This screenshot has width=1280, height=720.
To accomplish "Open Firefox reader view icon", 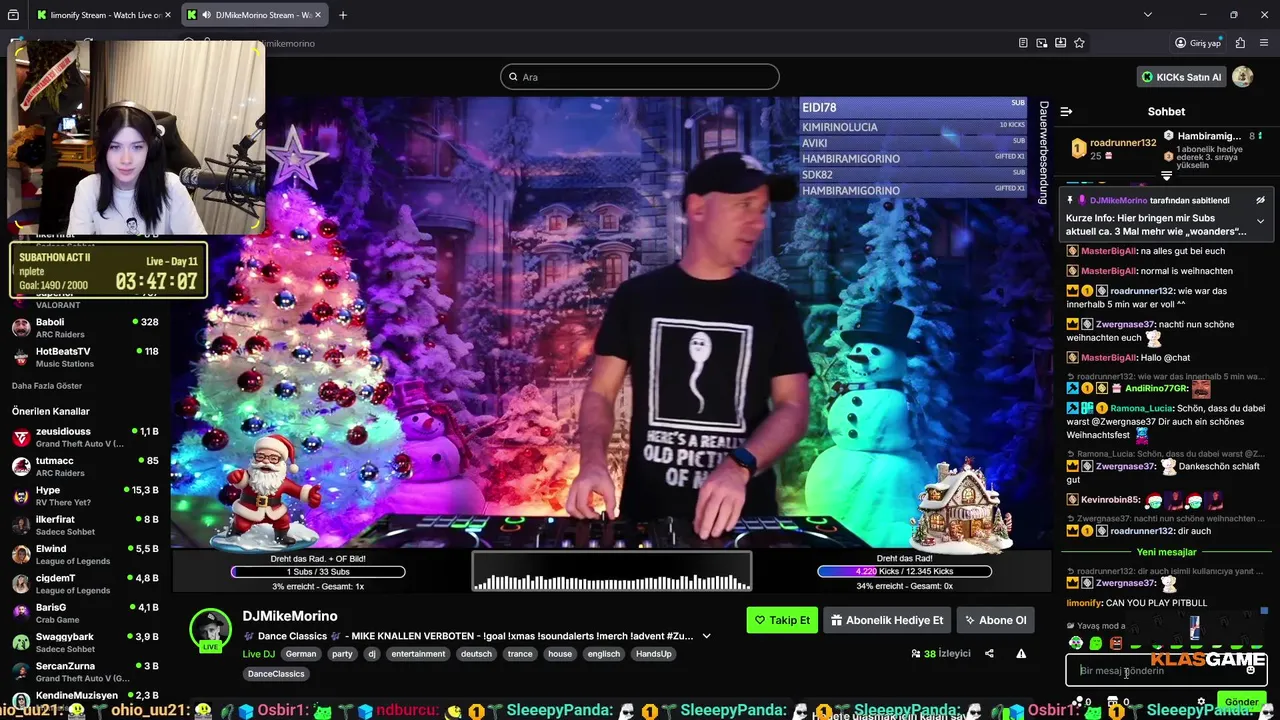I will (1023, 43).
